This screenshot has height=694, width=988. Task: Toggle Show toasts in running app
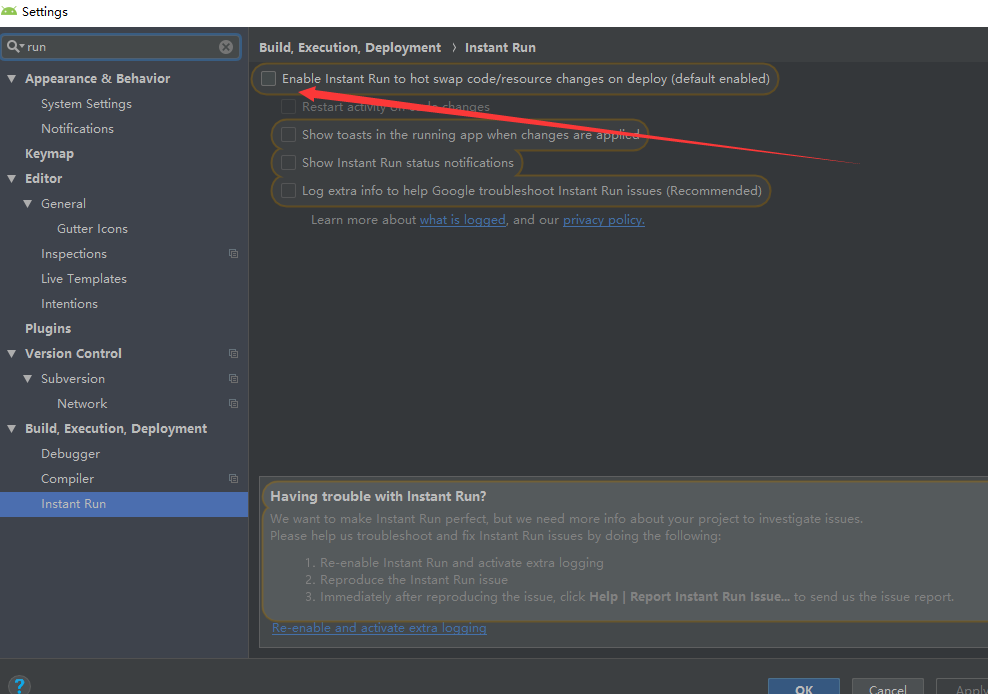click(289, 134)
